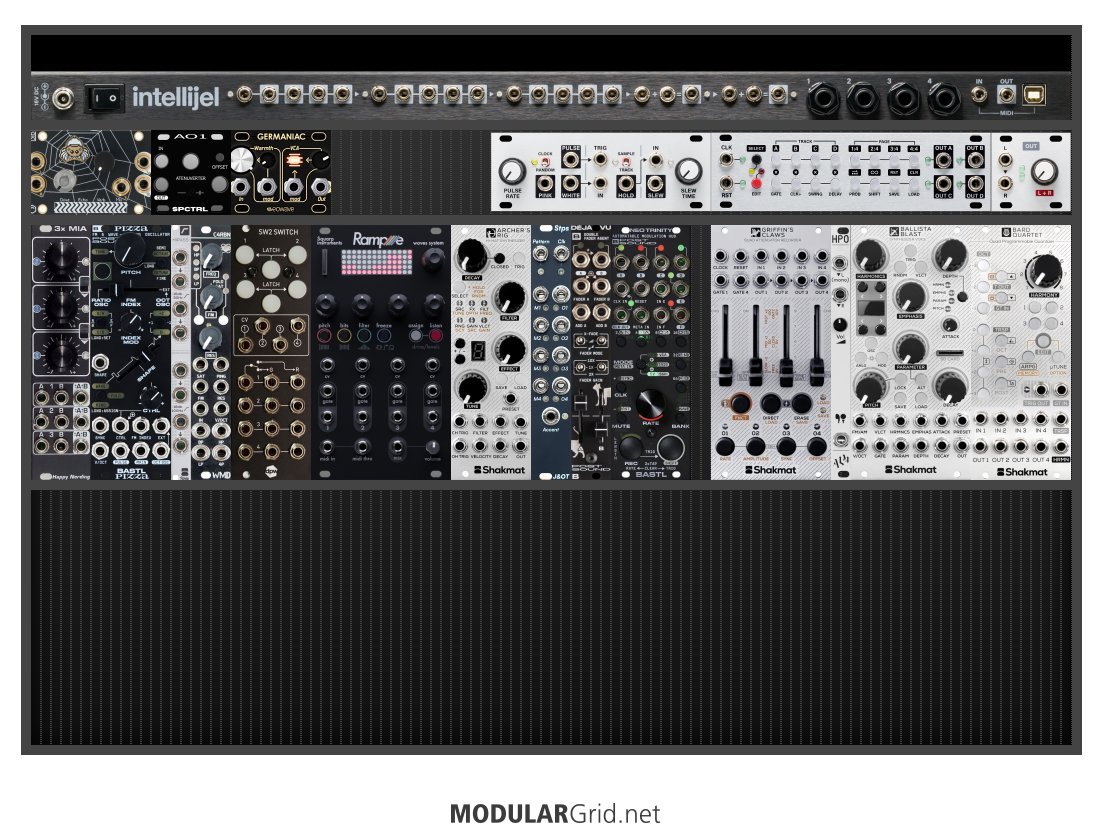1112x835 pixels.
Task: Adjust the Neo Trinity RATE knob
Action: coord(650,404)
